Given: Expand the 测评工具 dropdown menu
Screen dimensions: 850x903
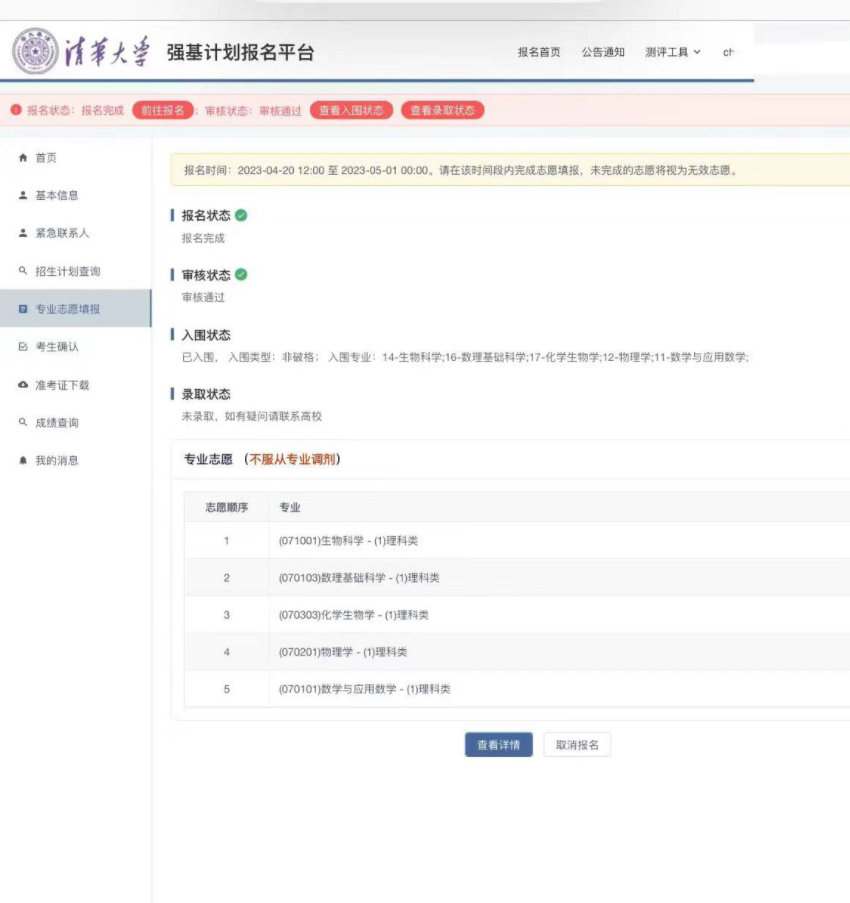Looking at the screenshot, I should click(673, 52).
